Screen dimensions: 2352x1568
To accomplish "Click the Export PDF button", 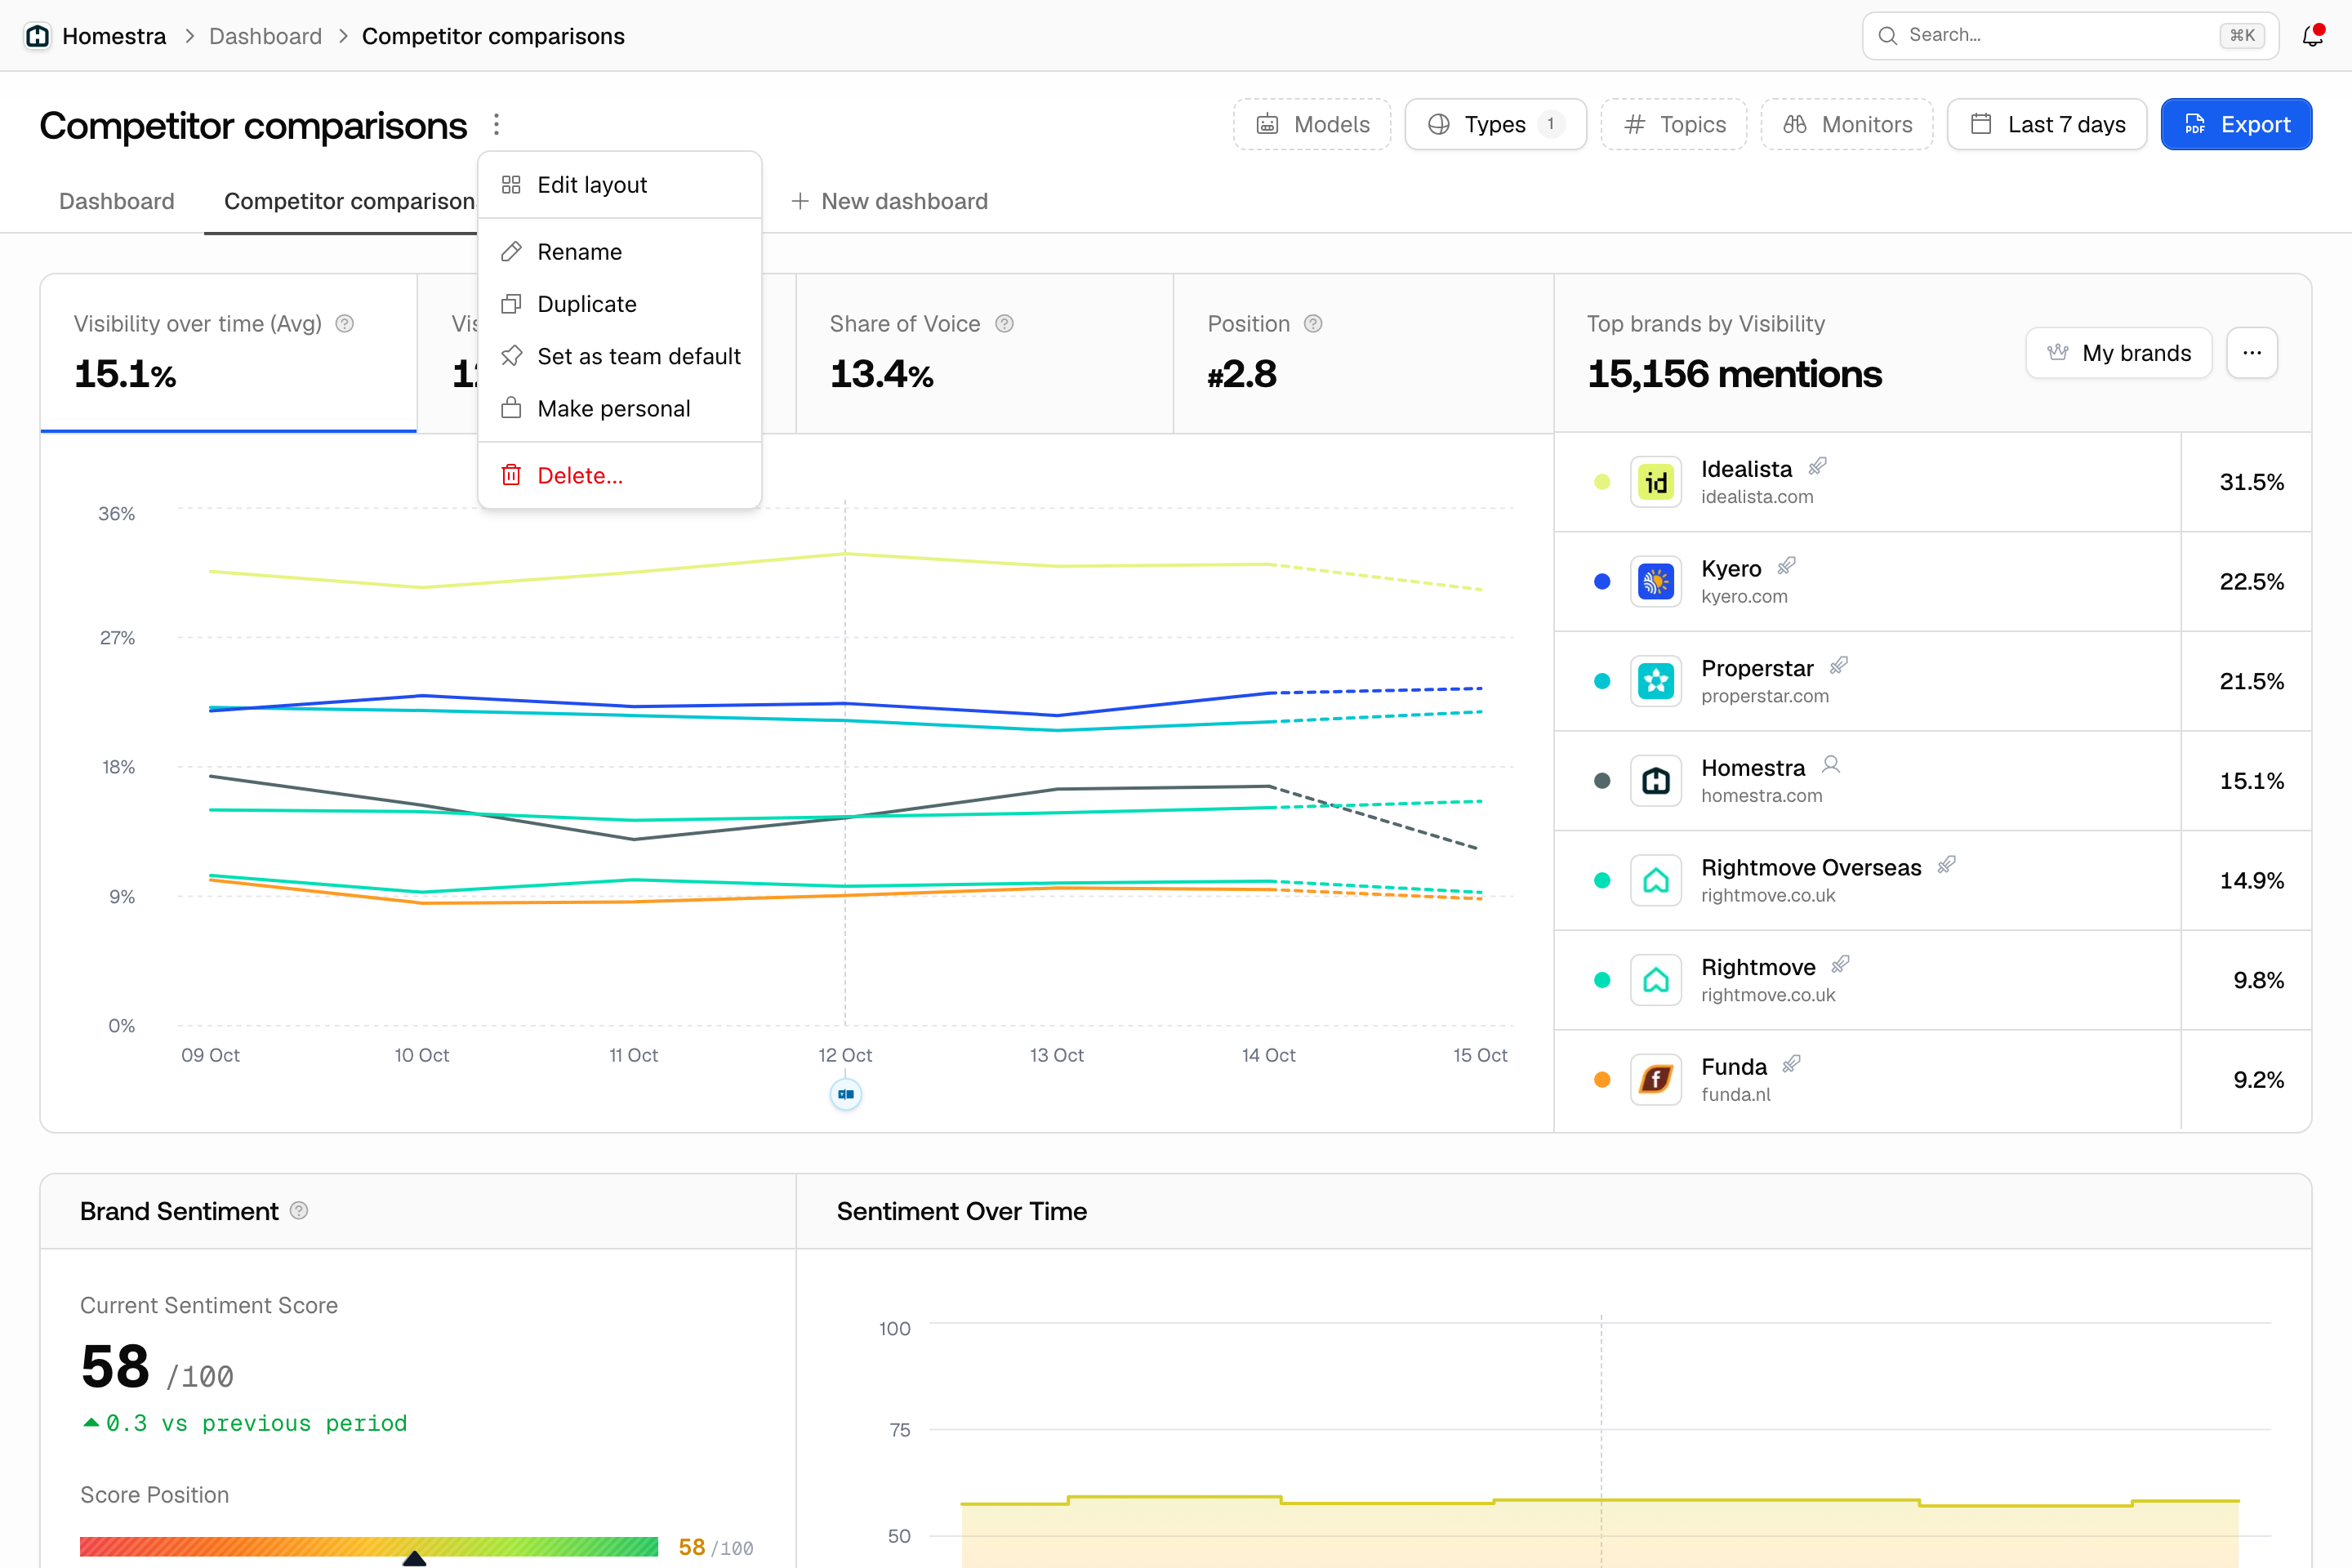I will (2237, 125).
